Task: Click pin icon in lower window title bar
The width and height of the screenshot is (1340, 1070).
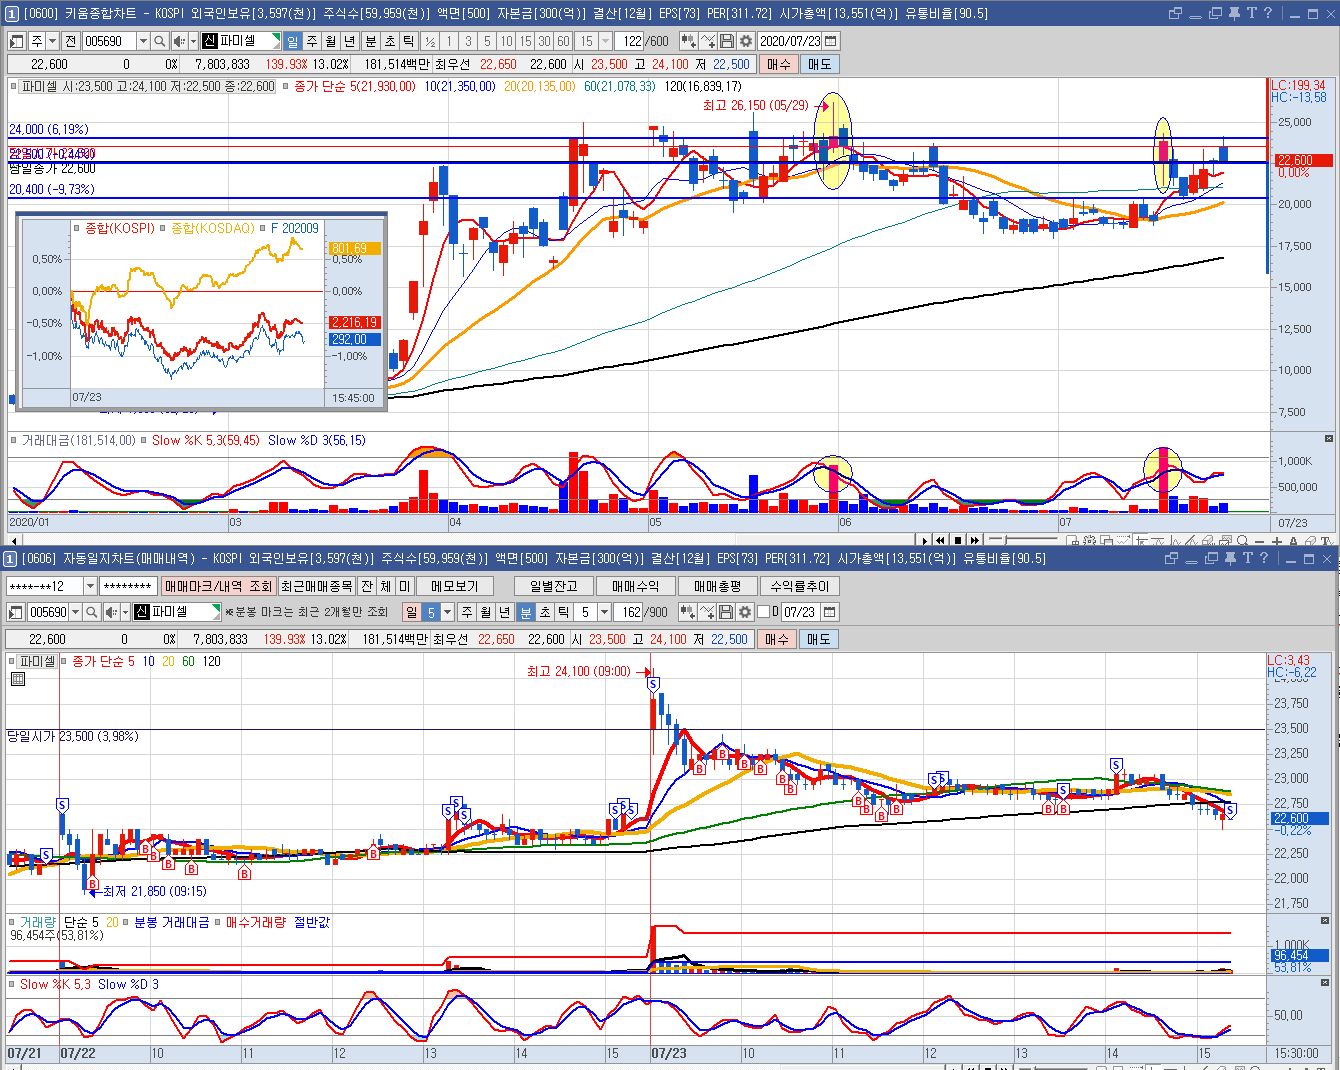Action: (x=1230, y=558)
